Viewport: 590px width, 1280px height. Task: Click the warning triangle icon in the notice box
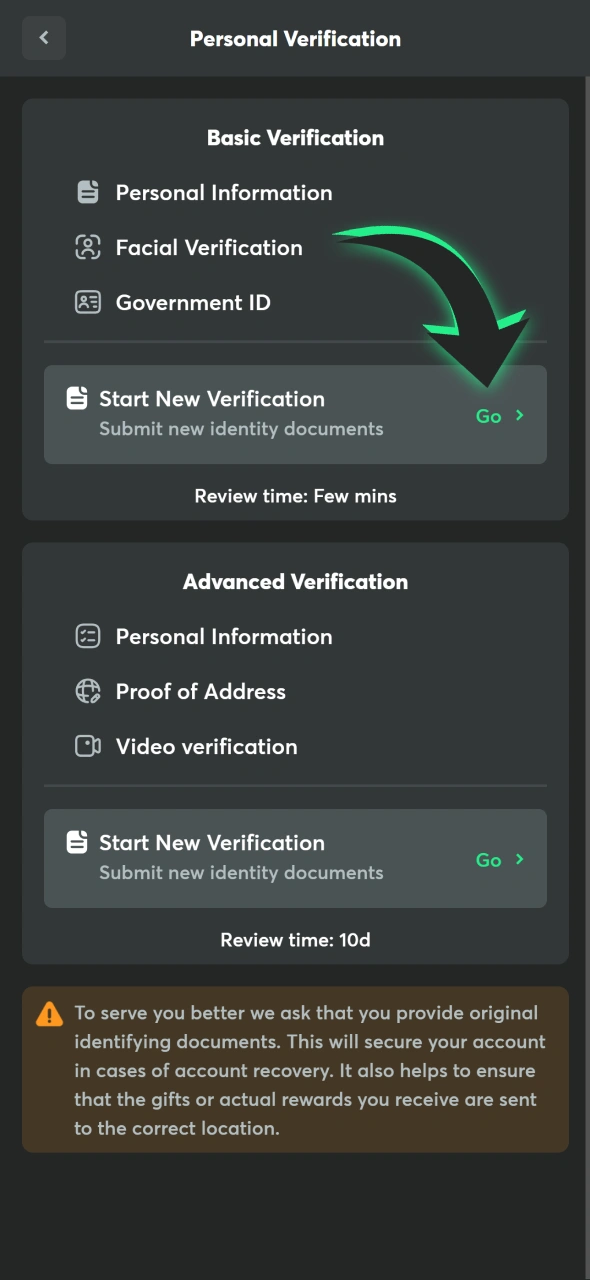coord(48,1013)
